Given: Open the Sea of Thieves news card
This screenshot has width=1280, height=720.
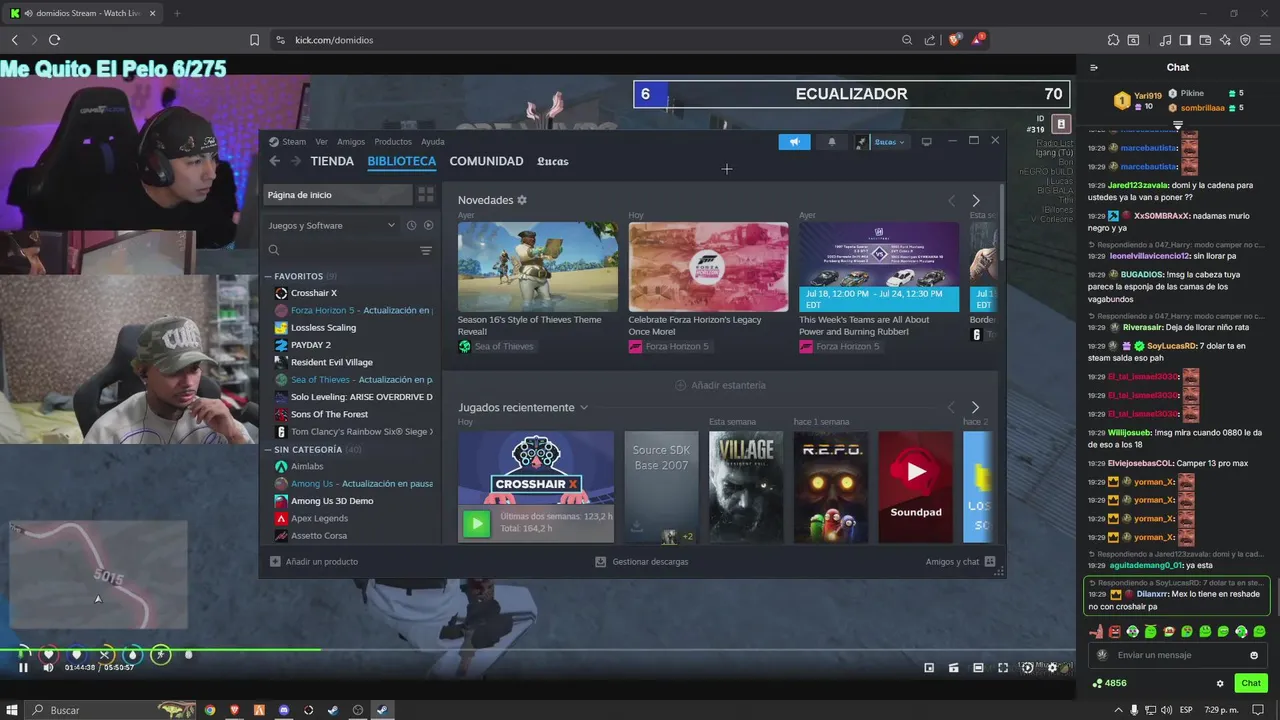Looking at the screenshot, I should click(538, 267).
